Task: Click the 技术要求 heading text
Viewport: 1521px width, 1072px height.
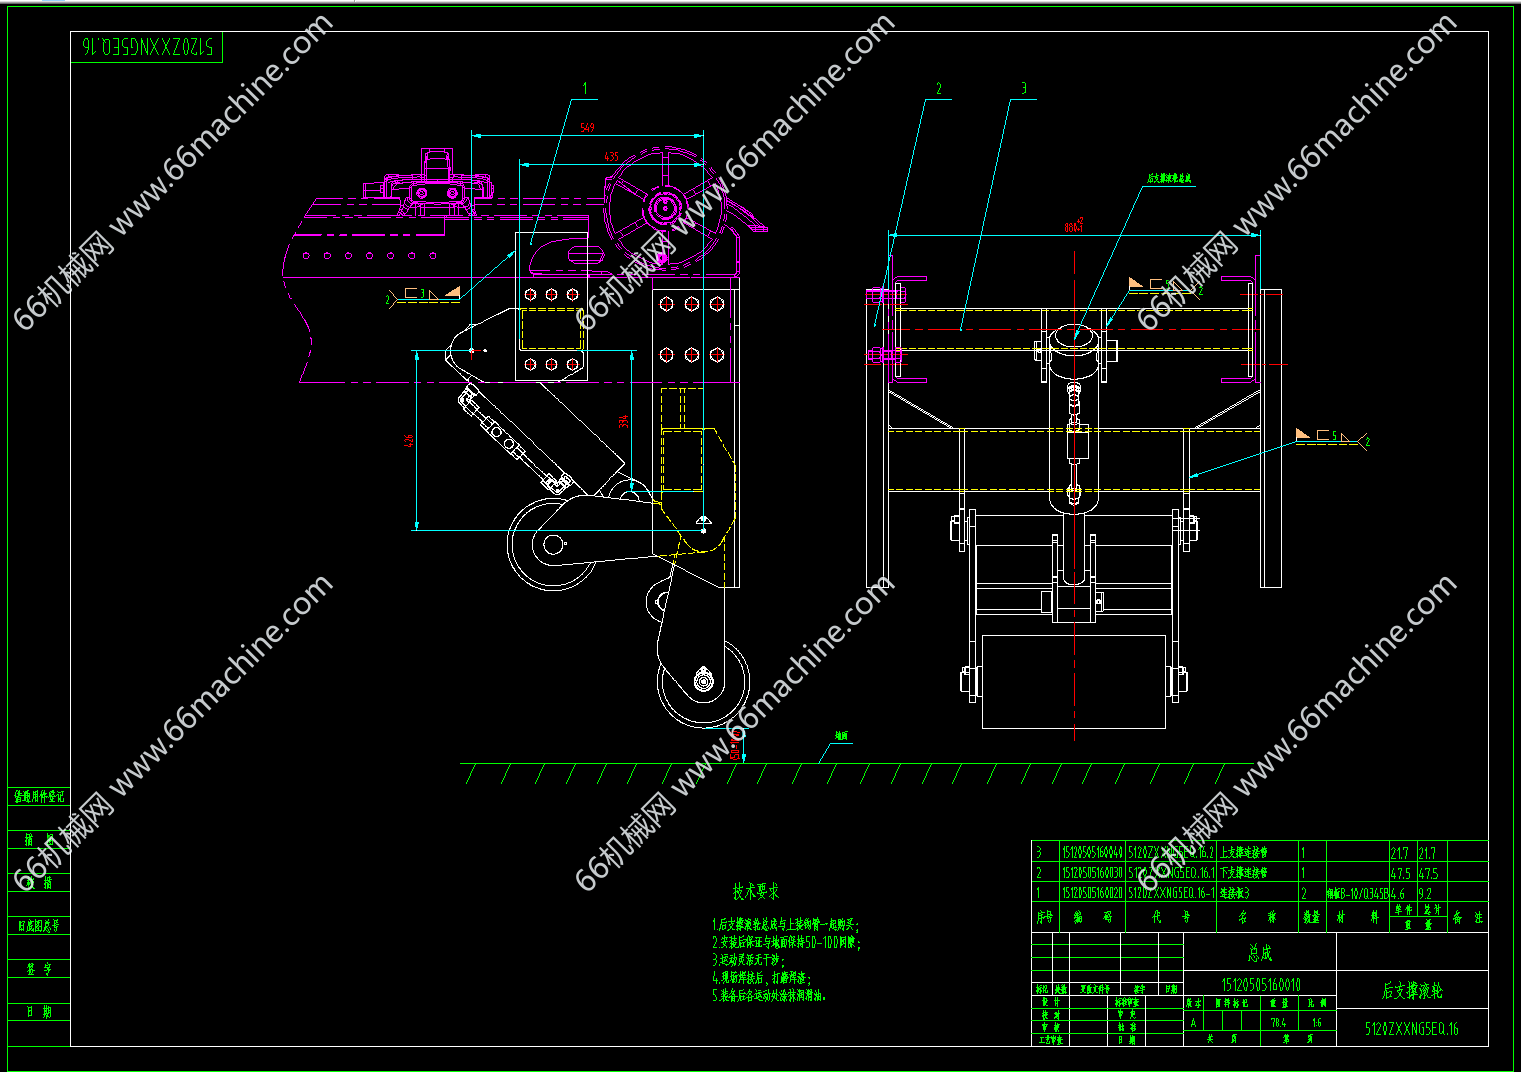Action: [x=755, y=891]
